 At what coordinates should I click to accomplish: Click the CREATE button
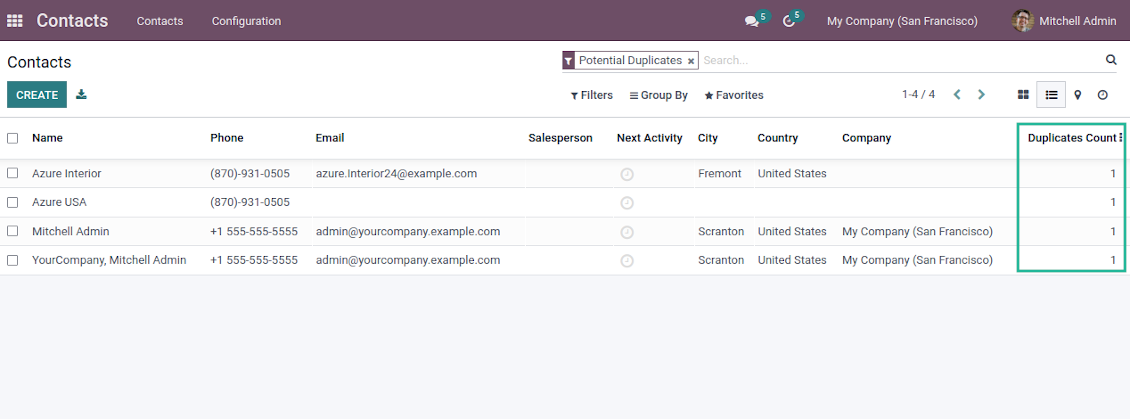point(37,95)
